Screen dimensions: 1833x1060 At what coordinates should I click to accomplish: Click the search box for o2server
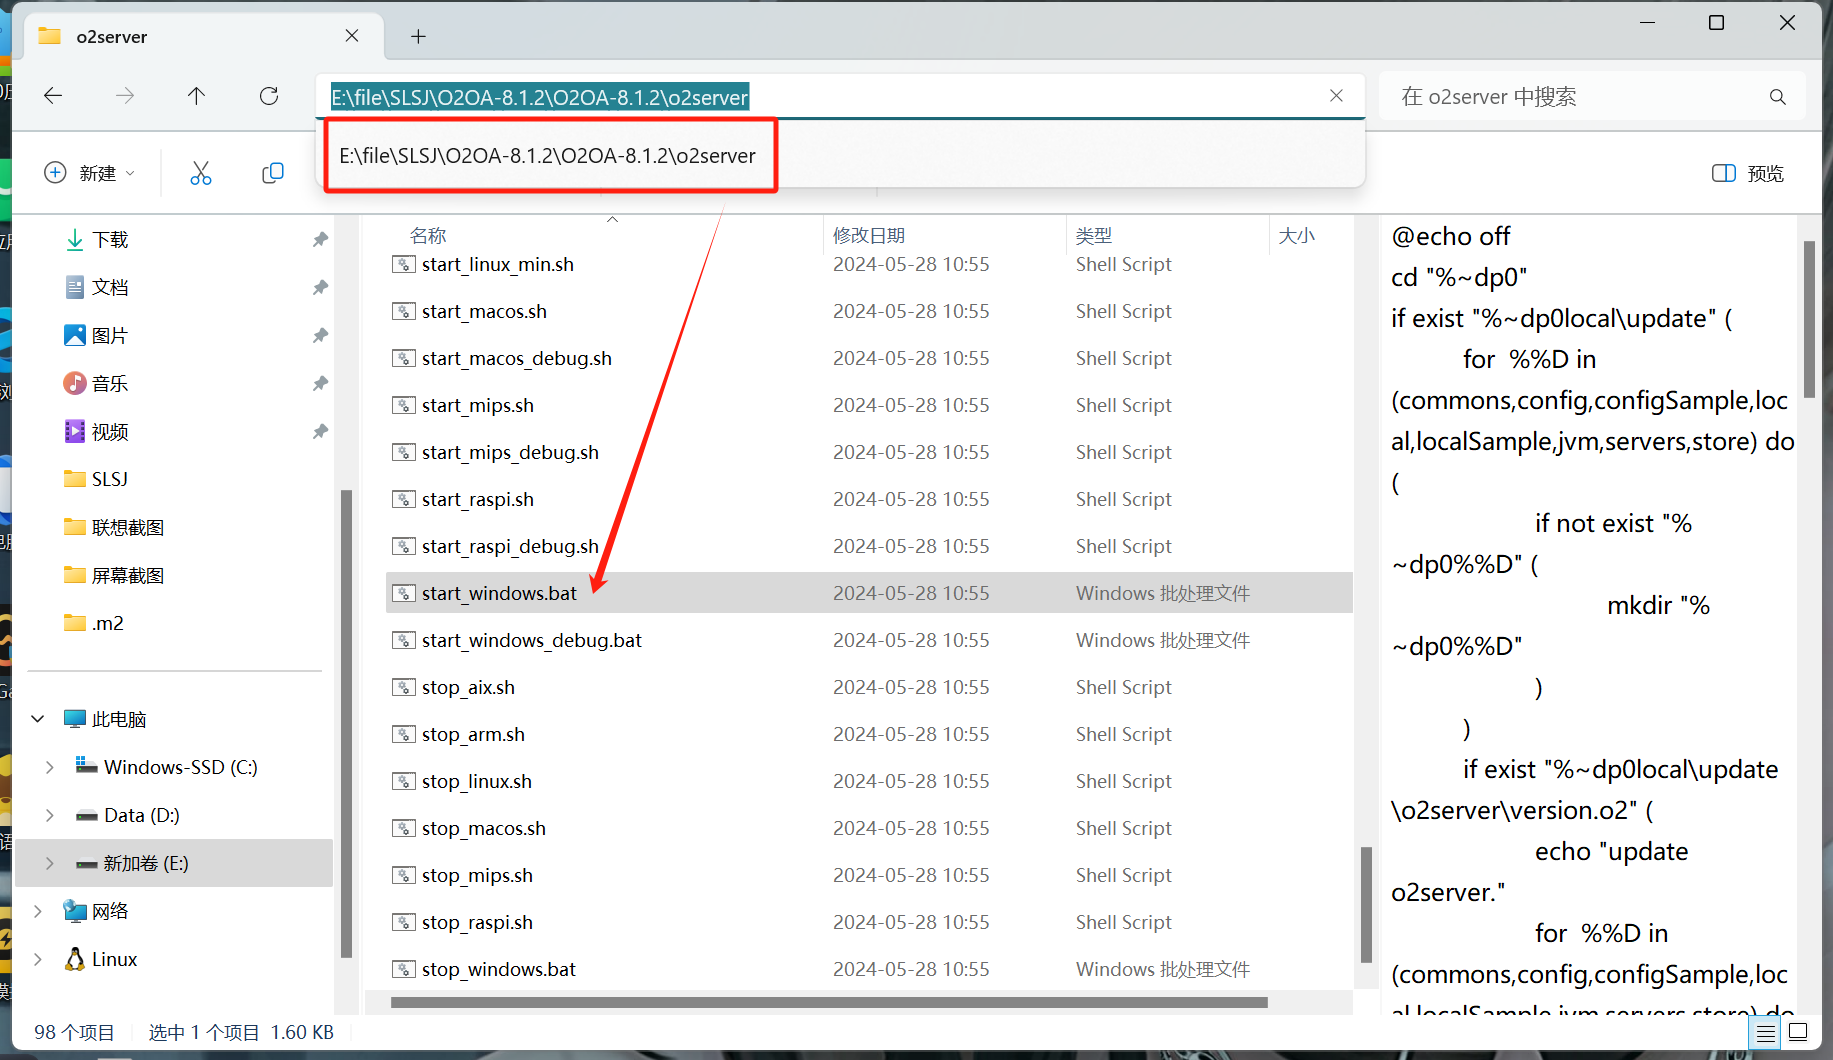coord(1575,97)
